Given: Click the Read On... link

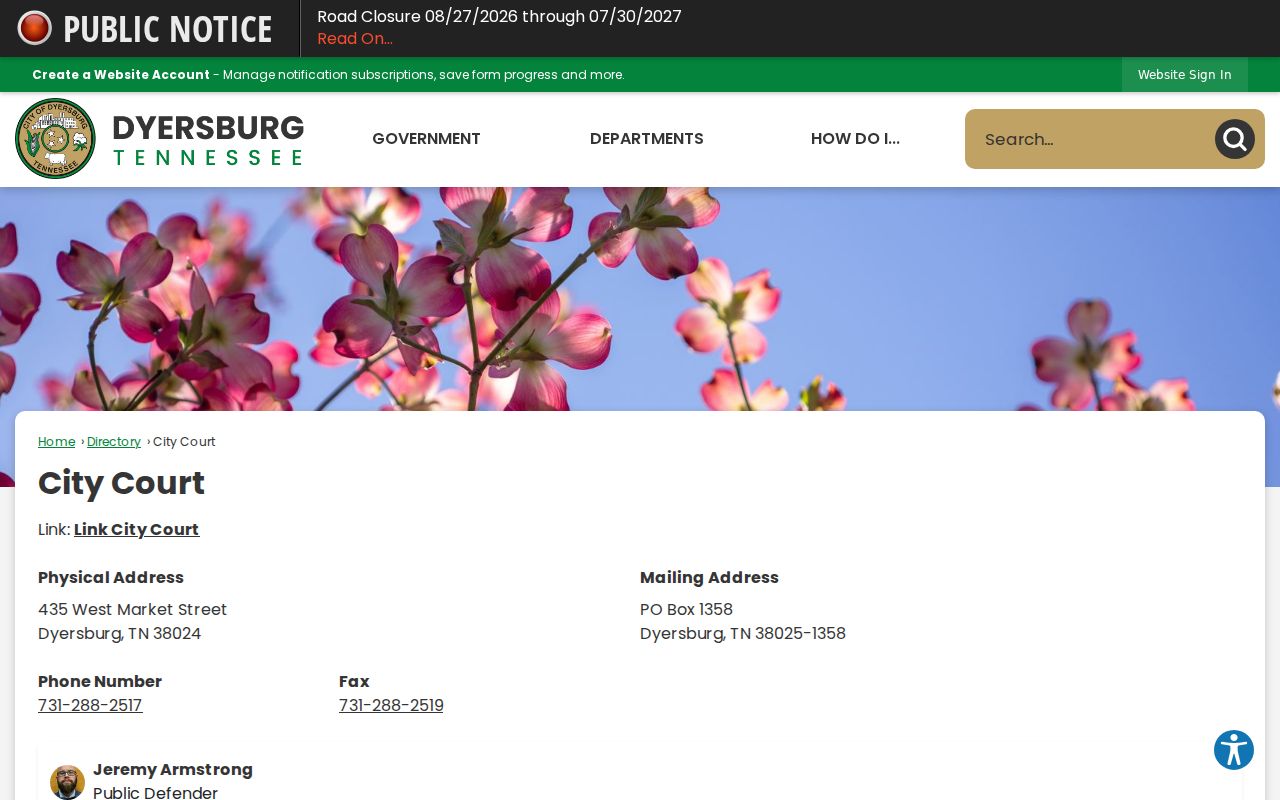Looking at the screenshot, I should pos(355,39).
